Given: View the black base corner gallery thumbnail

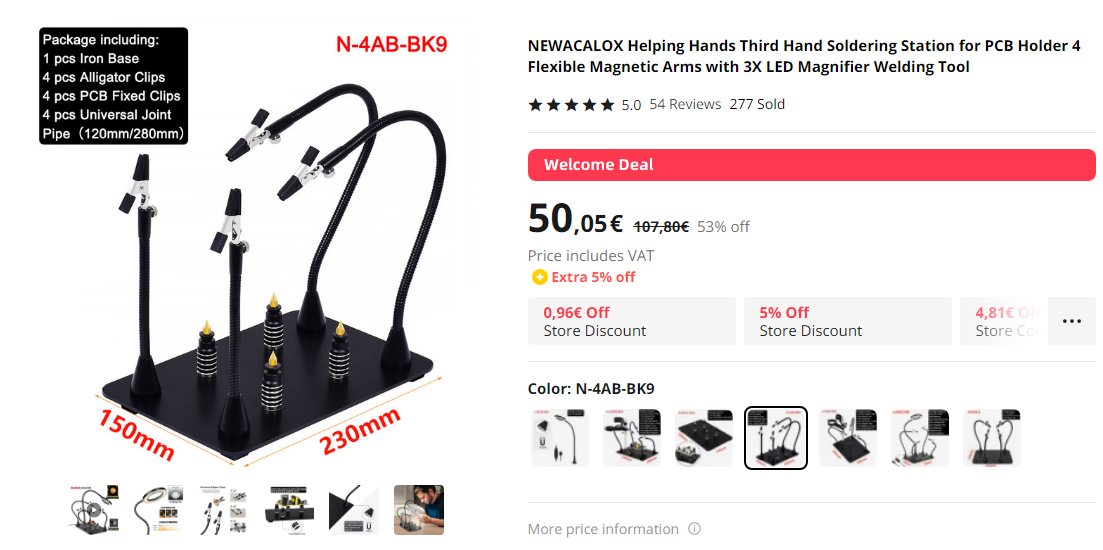Looking at the screenshot, I should coord(354,510).
